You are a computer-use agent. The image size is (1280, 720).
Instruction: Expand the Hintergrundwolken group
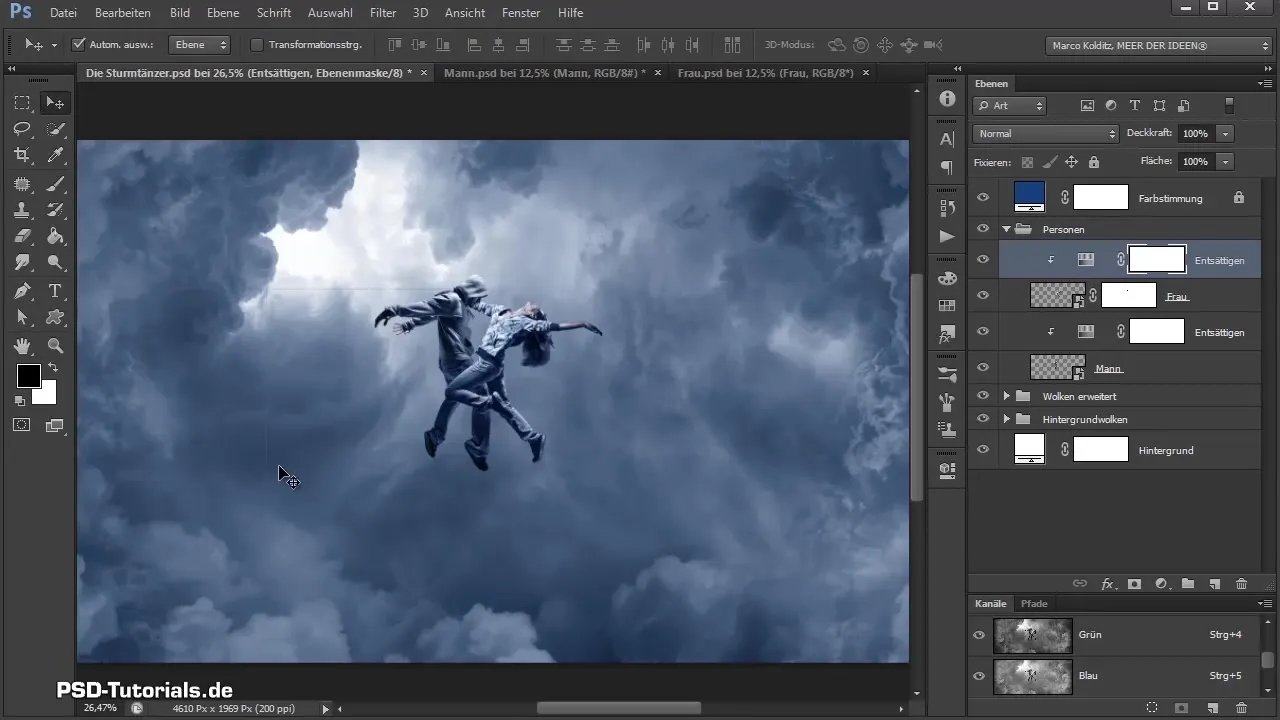click(x=1006, y=419)
